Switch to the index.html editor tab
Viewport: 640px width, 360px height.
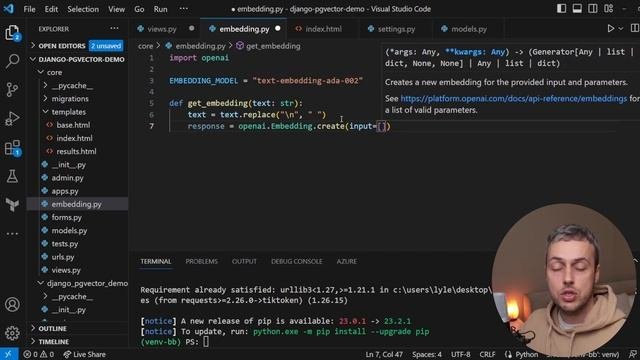tap(323, 29)
